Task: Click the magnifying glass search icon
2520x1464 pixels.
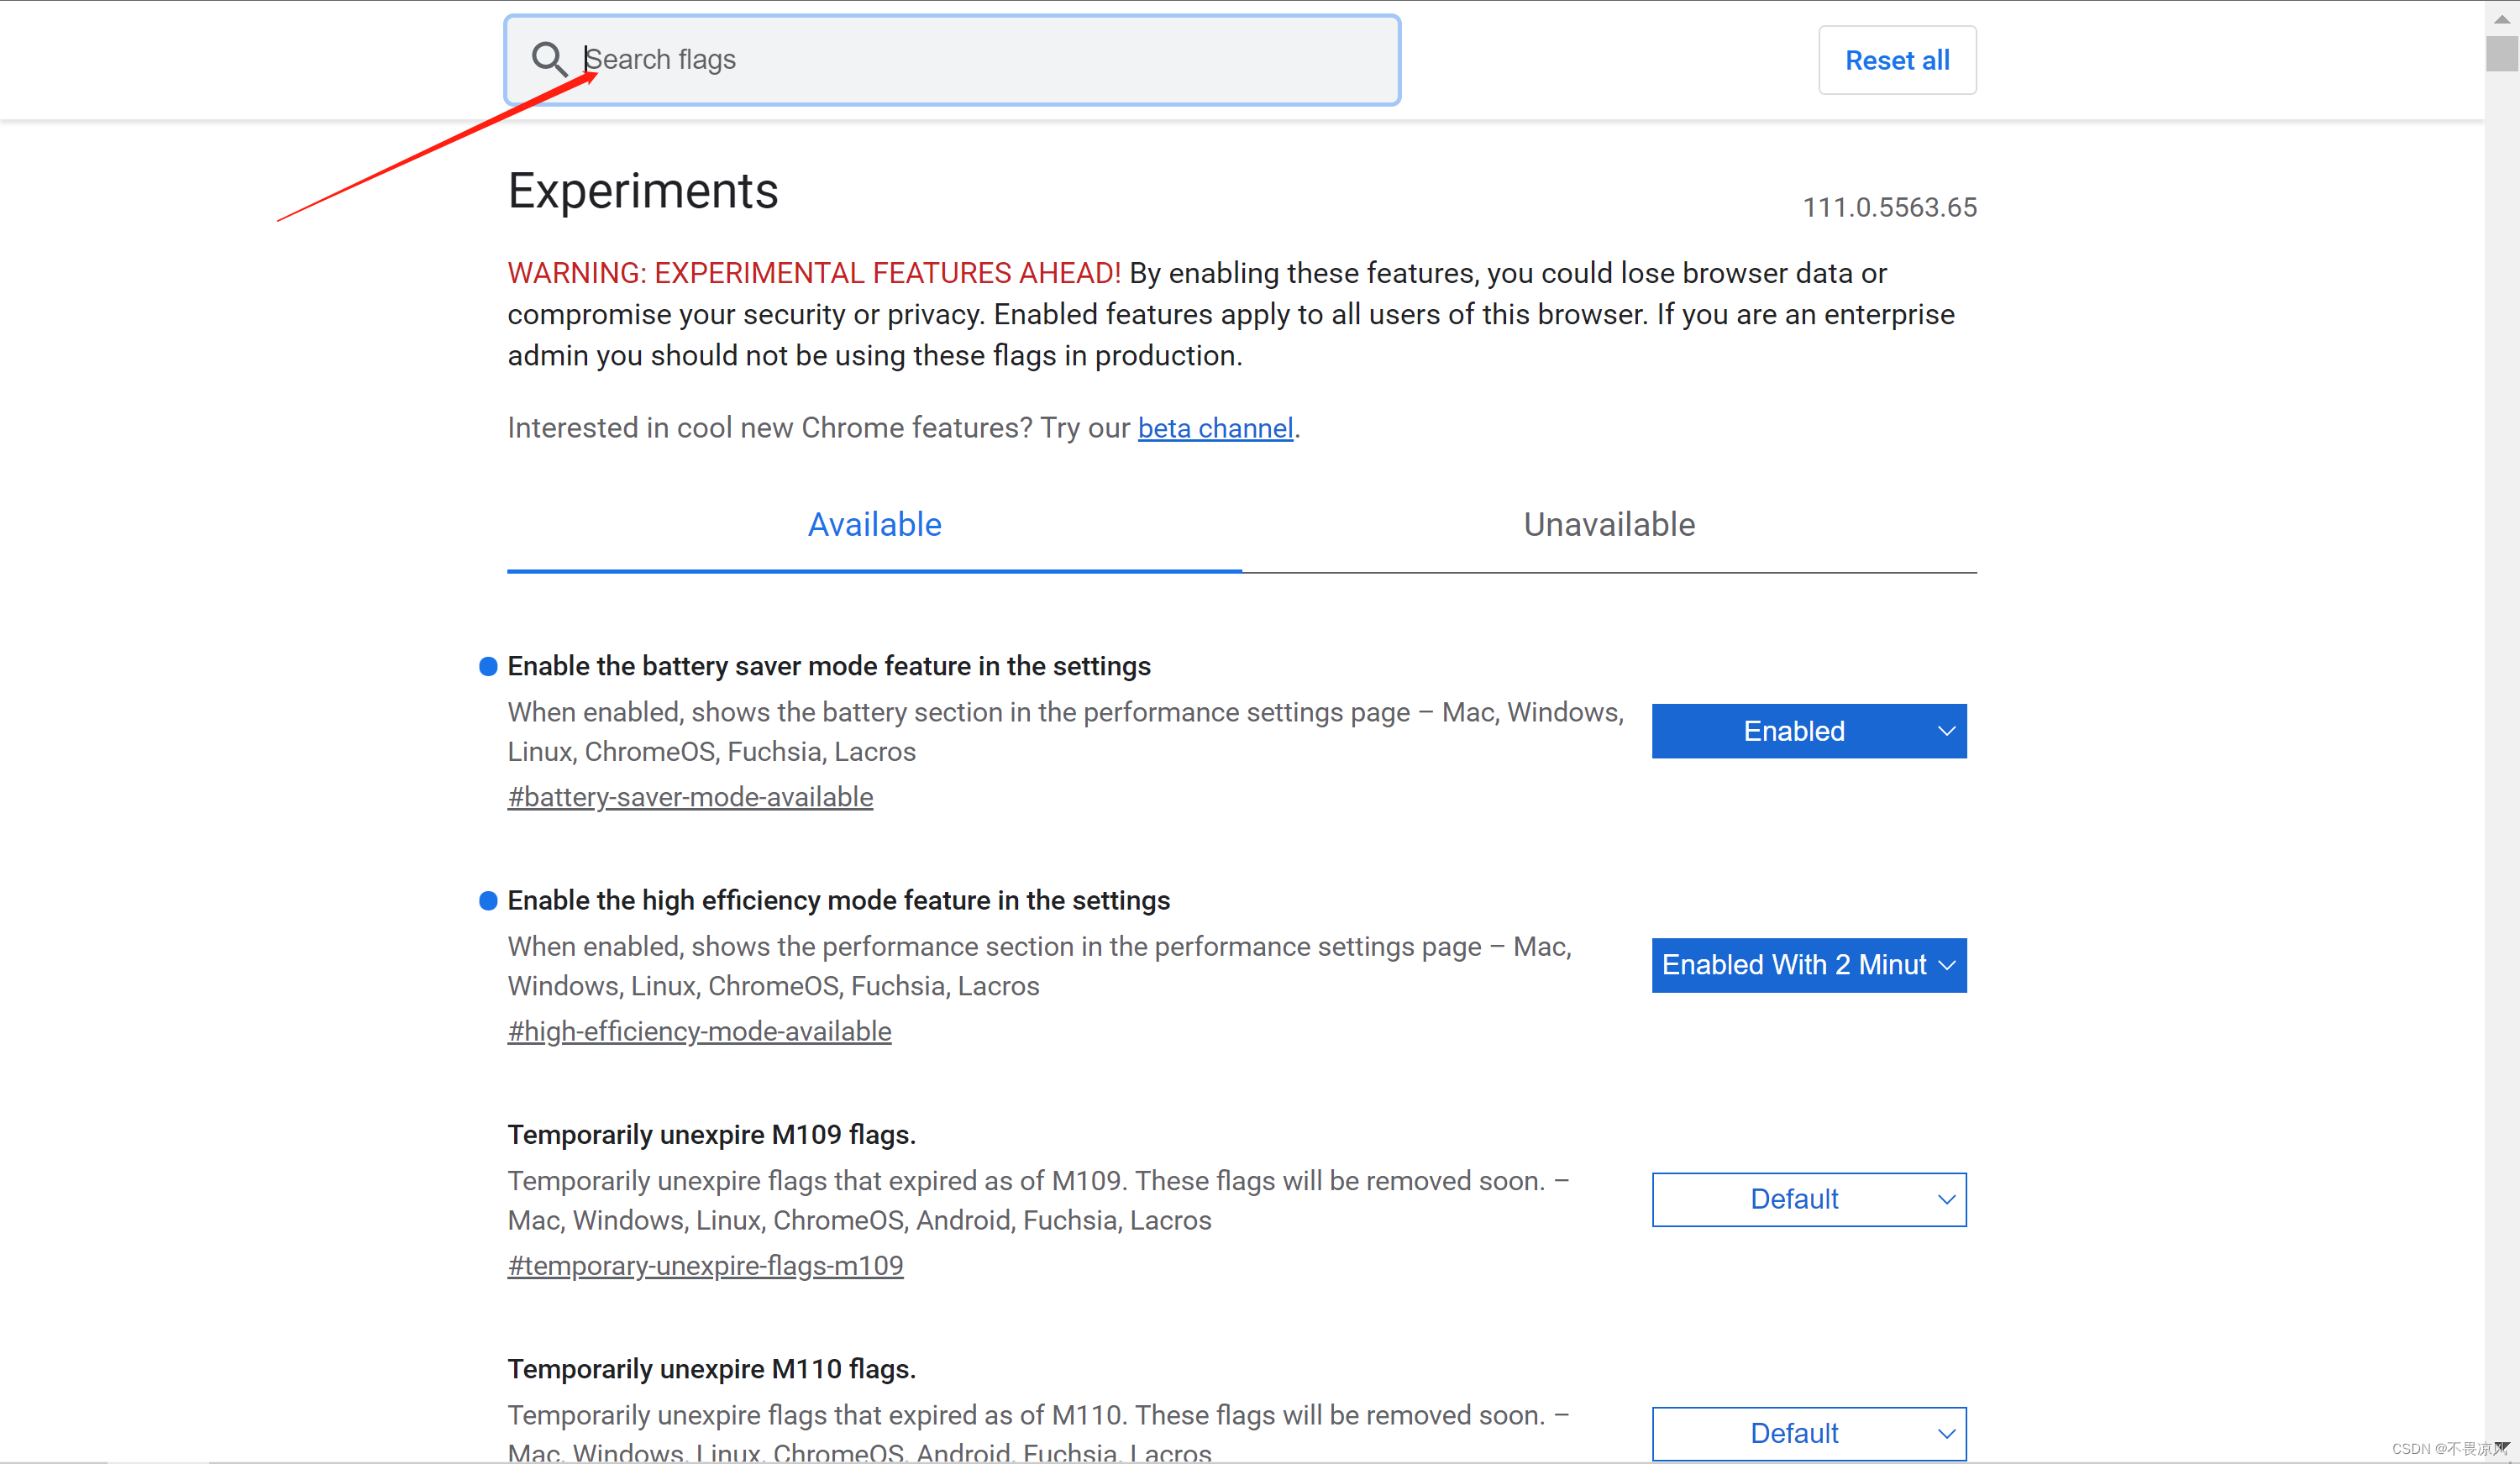Action: pyautogui.click(x=548, y=59)
